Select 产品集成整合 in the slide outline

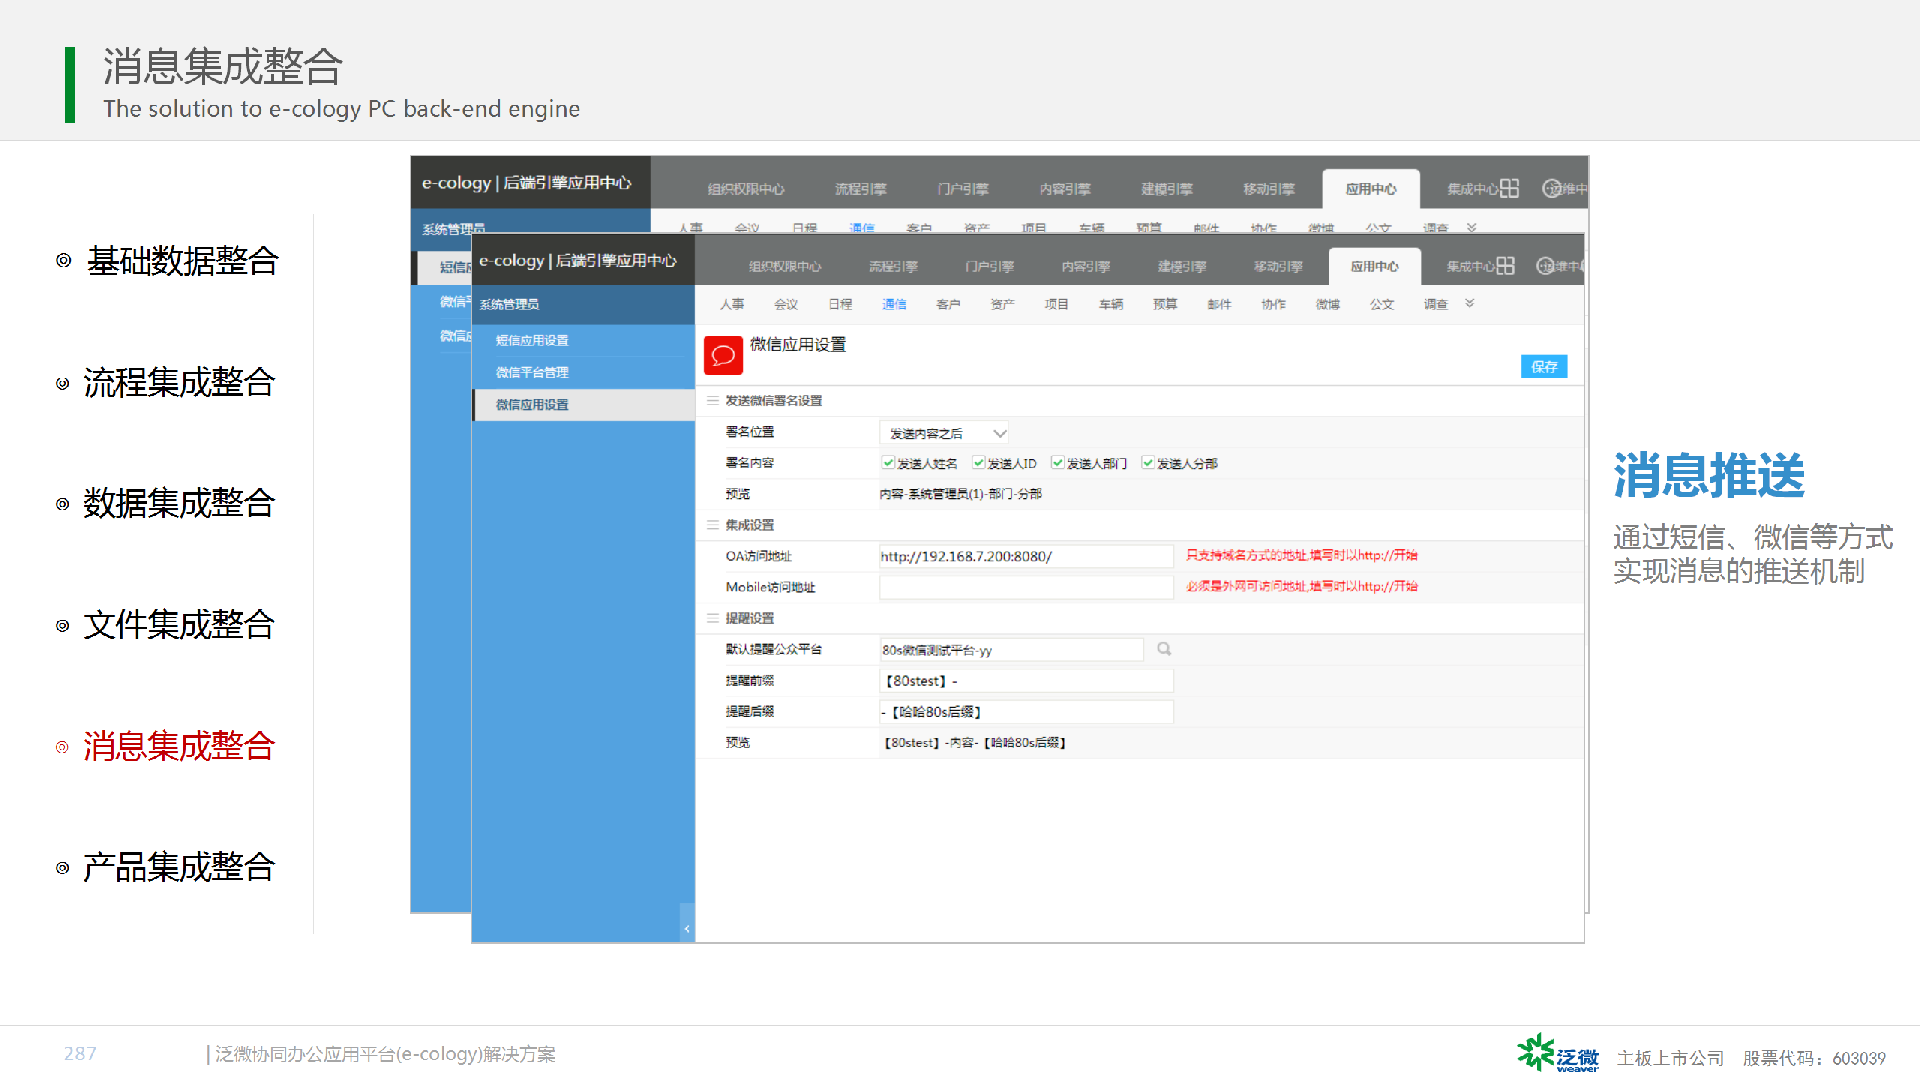click(x=179, y=867)
